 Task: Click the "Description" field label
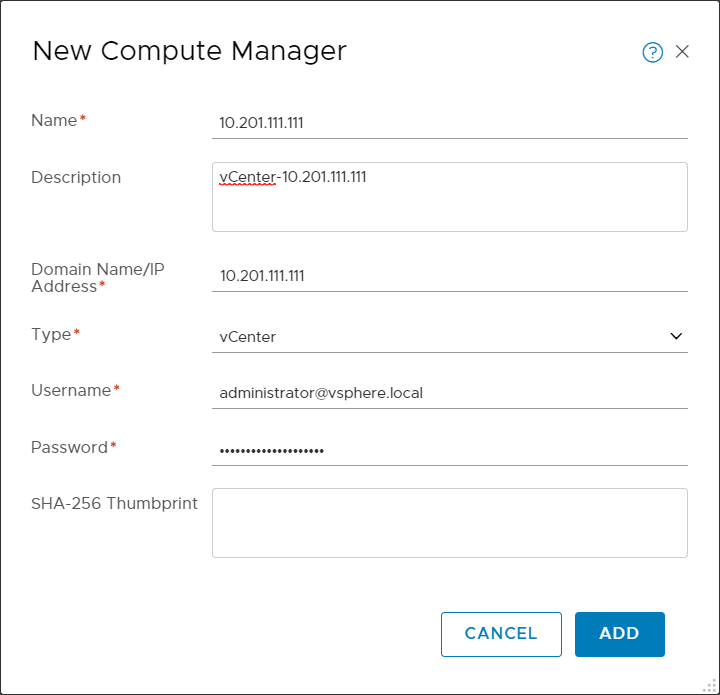tap(76, 177)
